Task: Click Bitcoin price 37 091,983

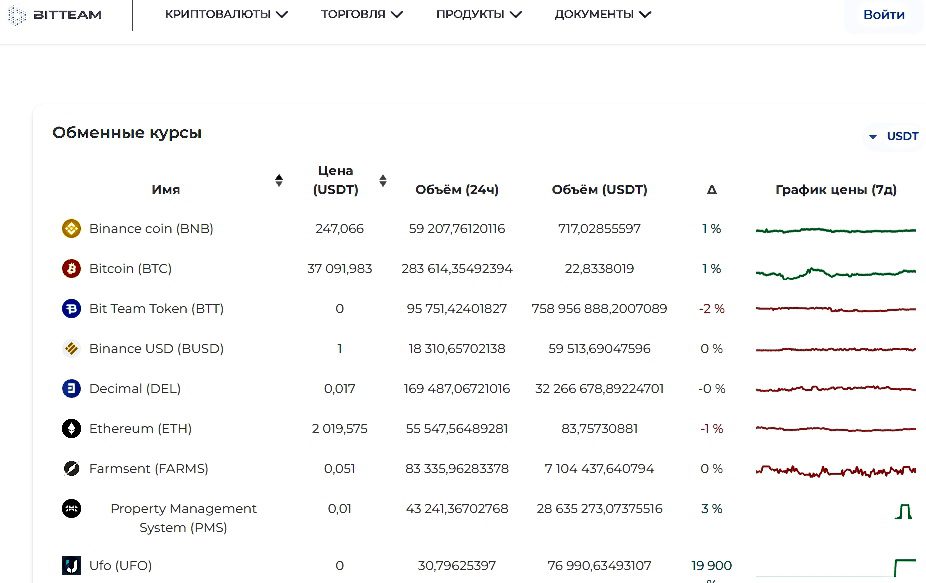Action: pos(340,268)
